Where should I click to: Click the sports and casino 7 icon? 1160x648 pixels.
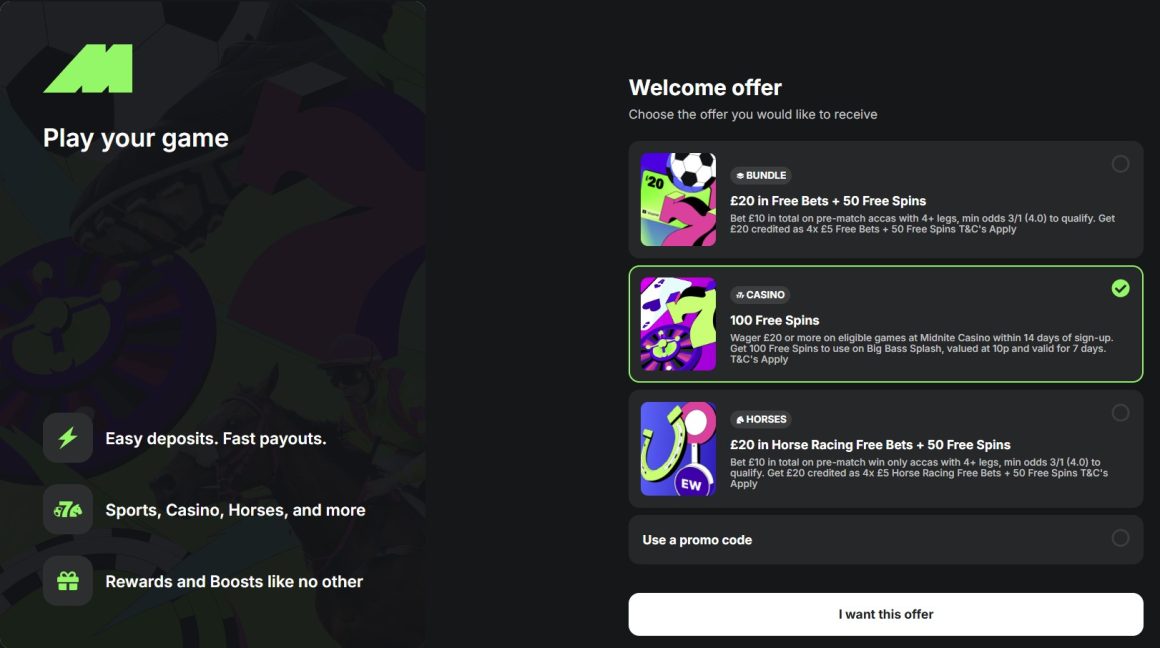tap(68, 510)
